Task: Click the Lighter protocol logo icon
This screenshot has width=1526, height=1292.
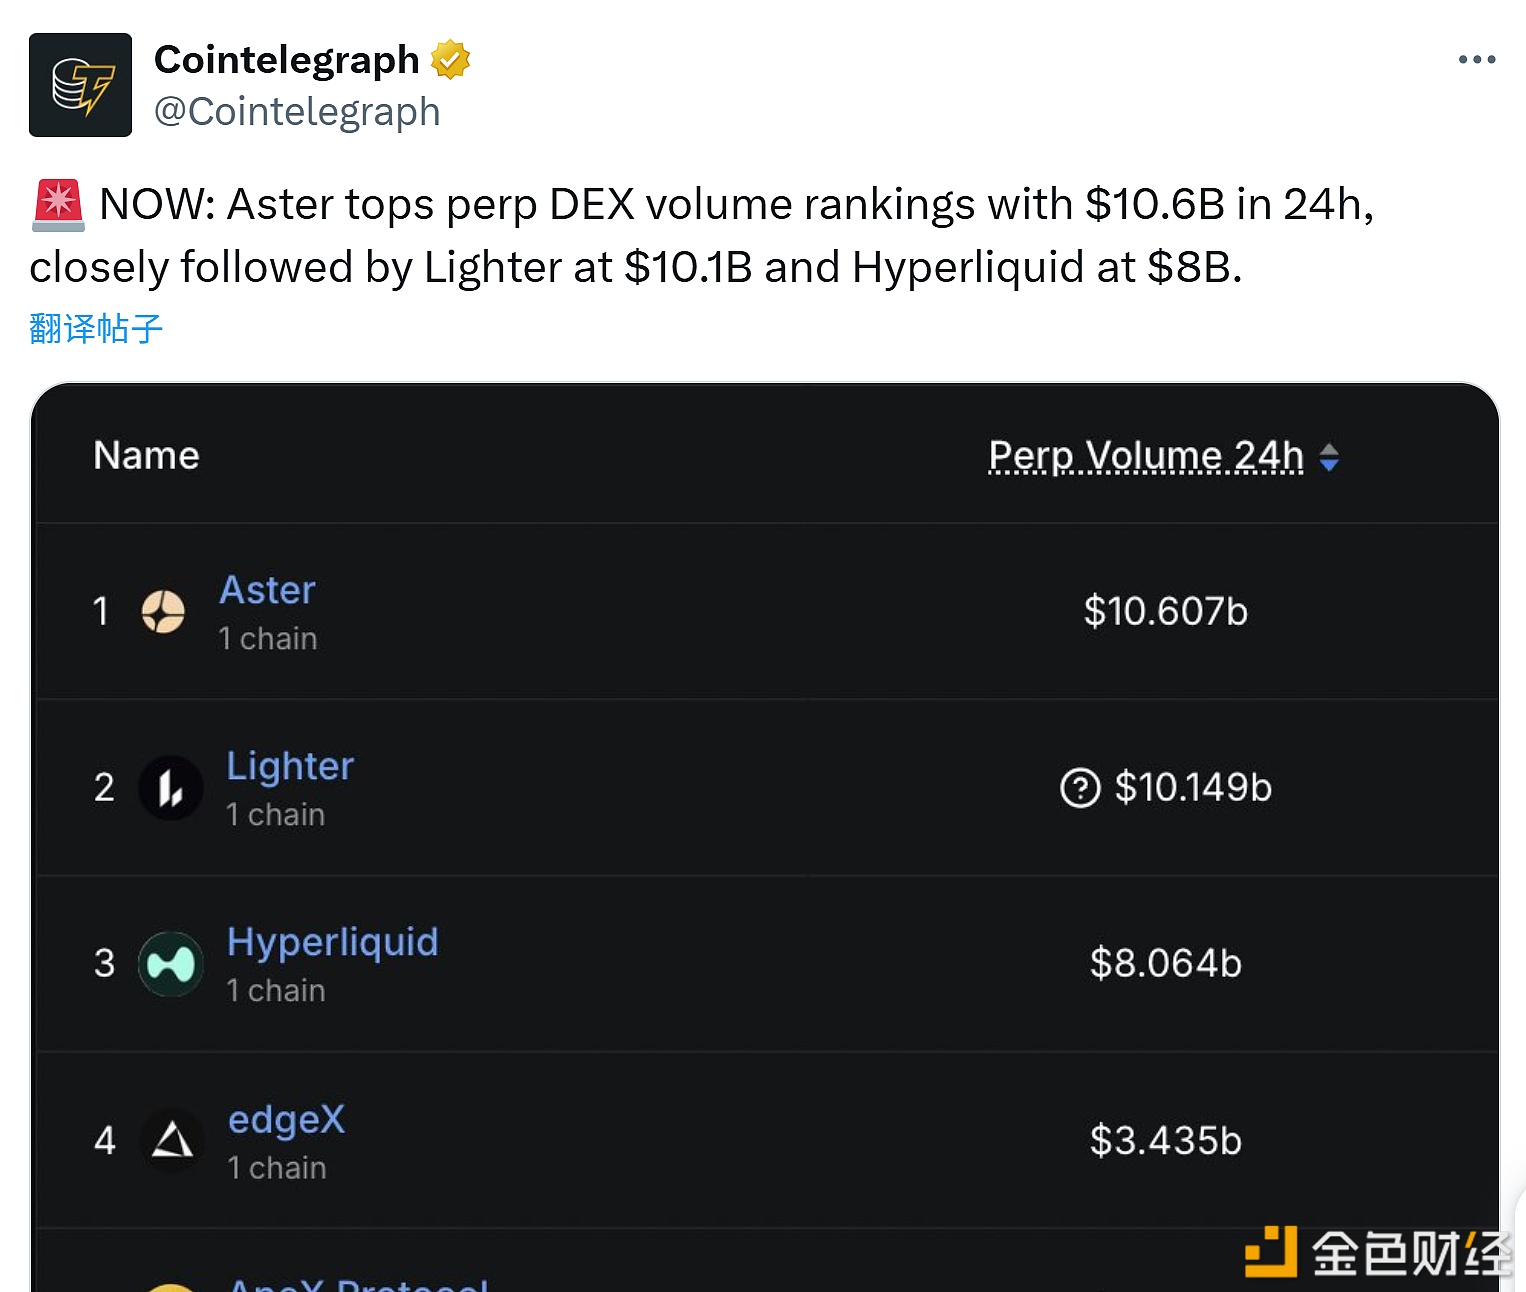Action: click(x=170, y=788)
